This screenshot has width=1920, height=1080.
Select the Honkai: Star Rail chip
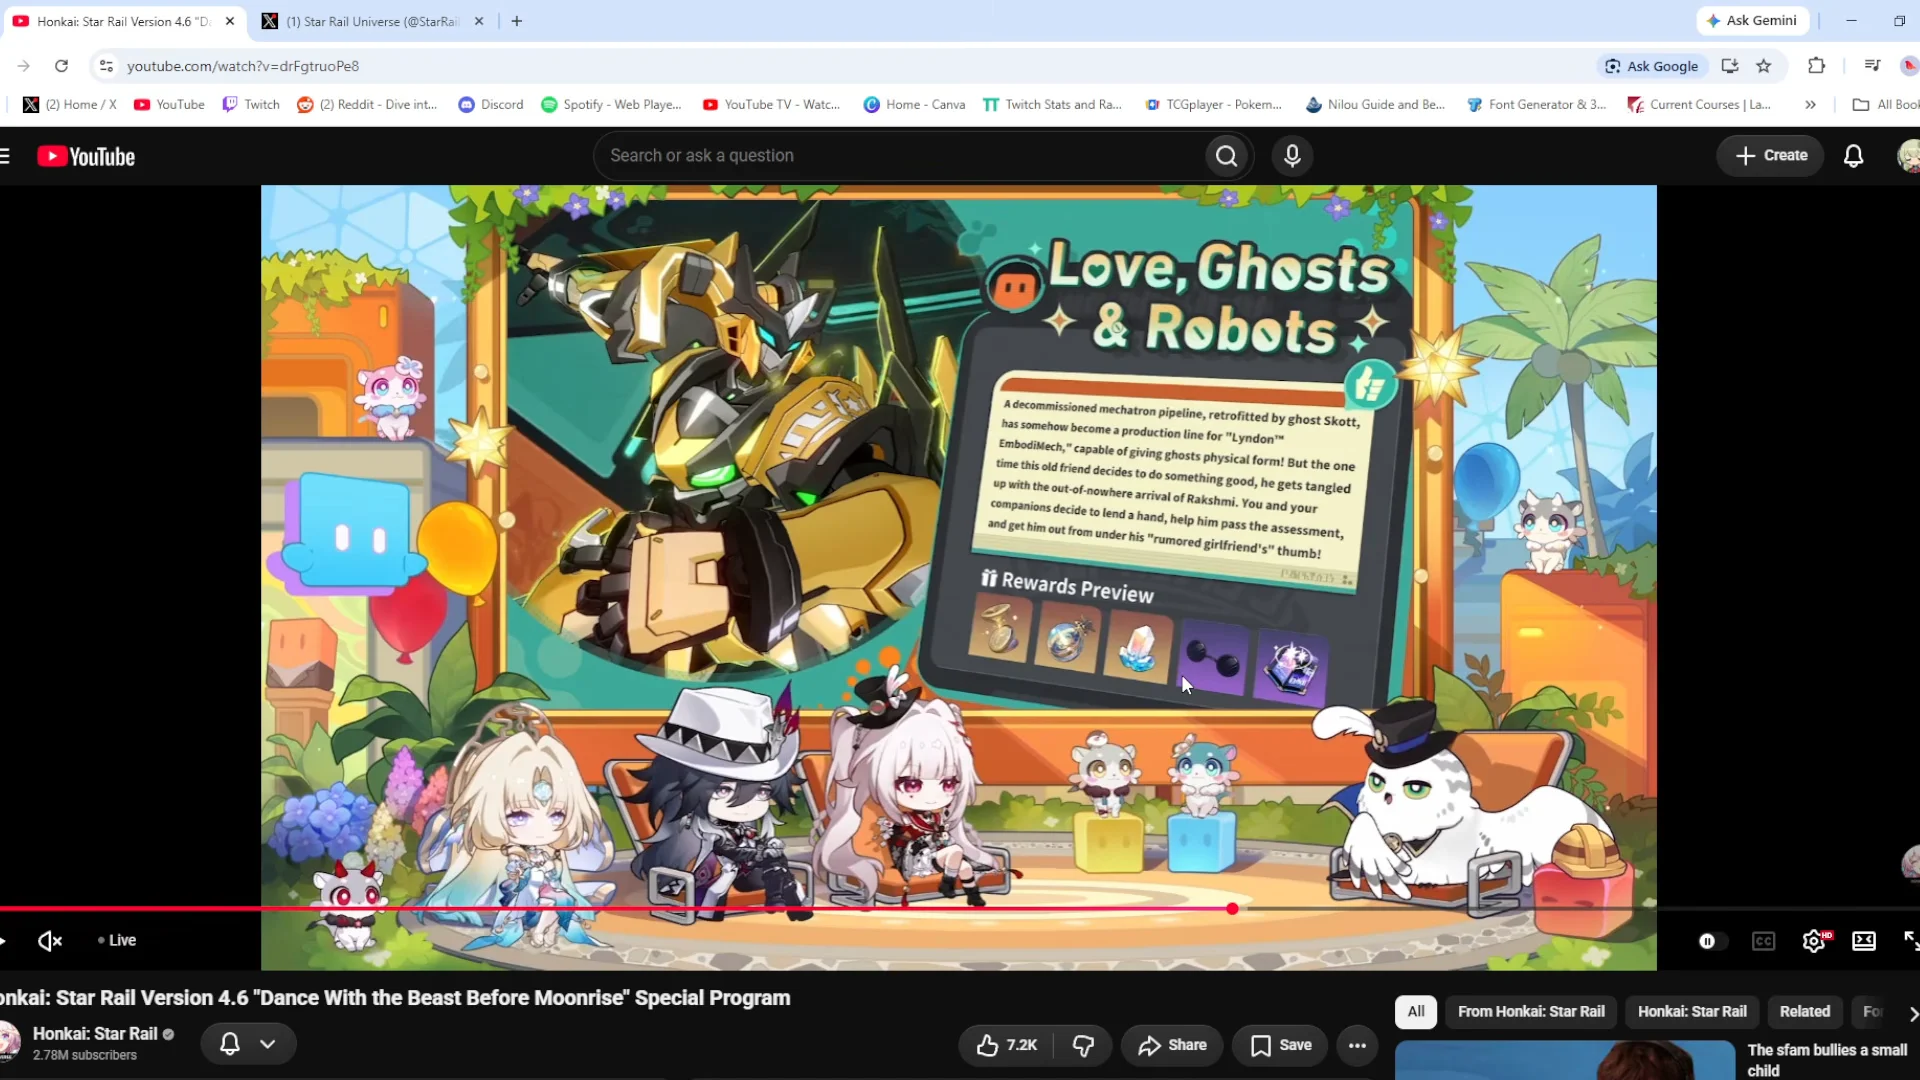pyautogui.click(x=1692, y=1012)
